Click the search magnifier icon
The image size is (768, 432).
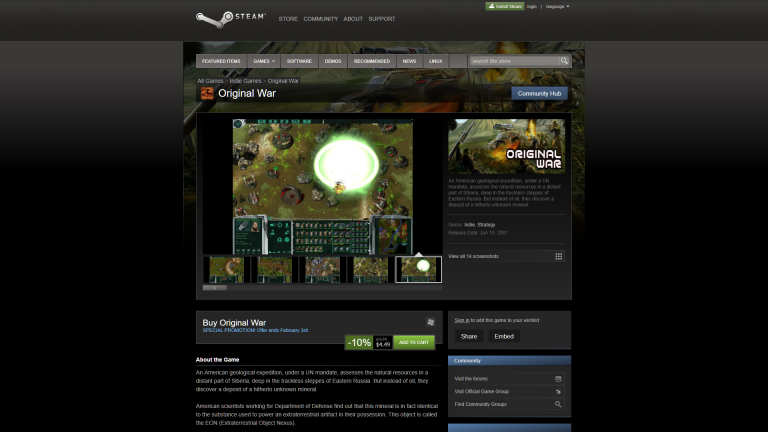(564, 61)
